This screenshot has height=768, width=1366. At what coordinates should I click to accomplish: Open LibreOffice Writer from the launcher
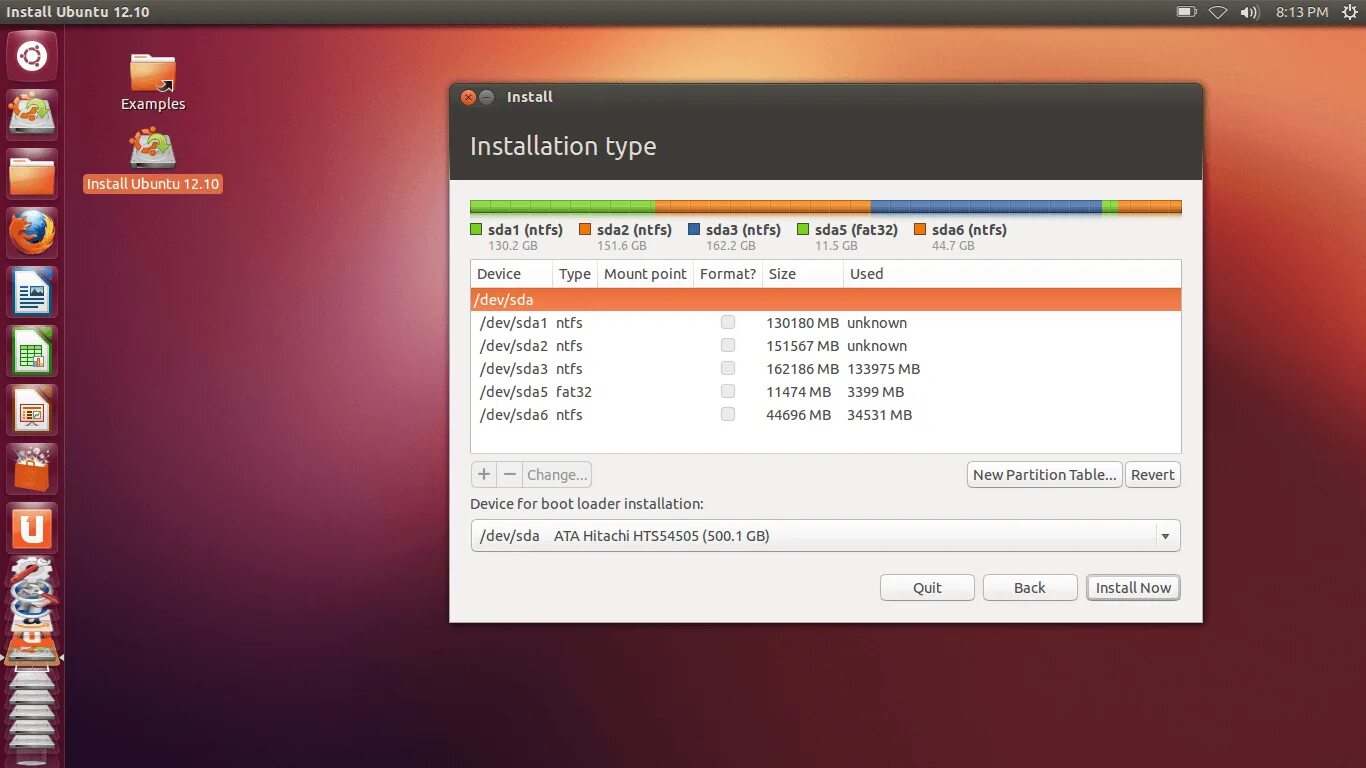(x=32, y=292)
